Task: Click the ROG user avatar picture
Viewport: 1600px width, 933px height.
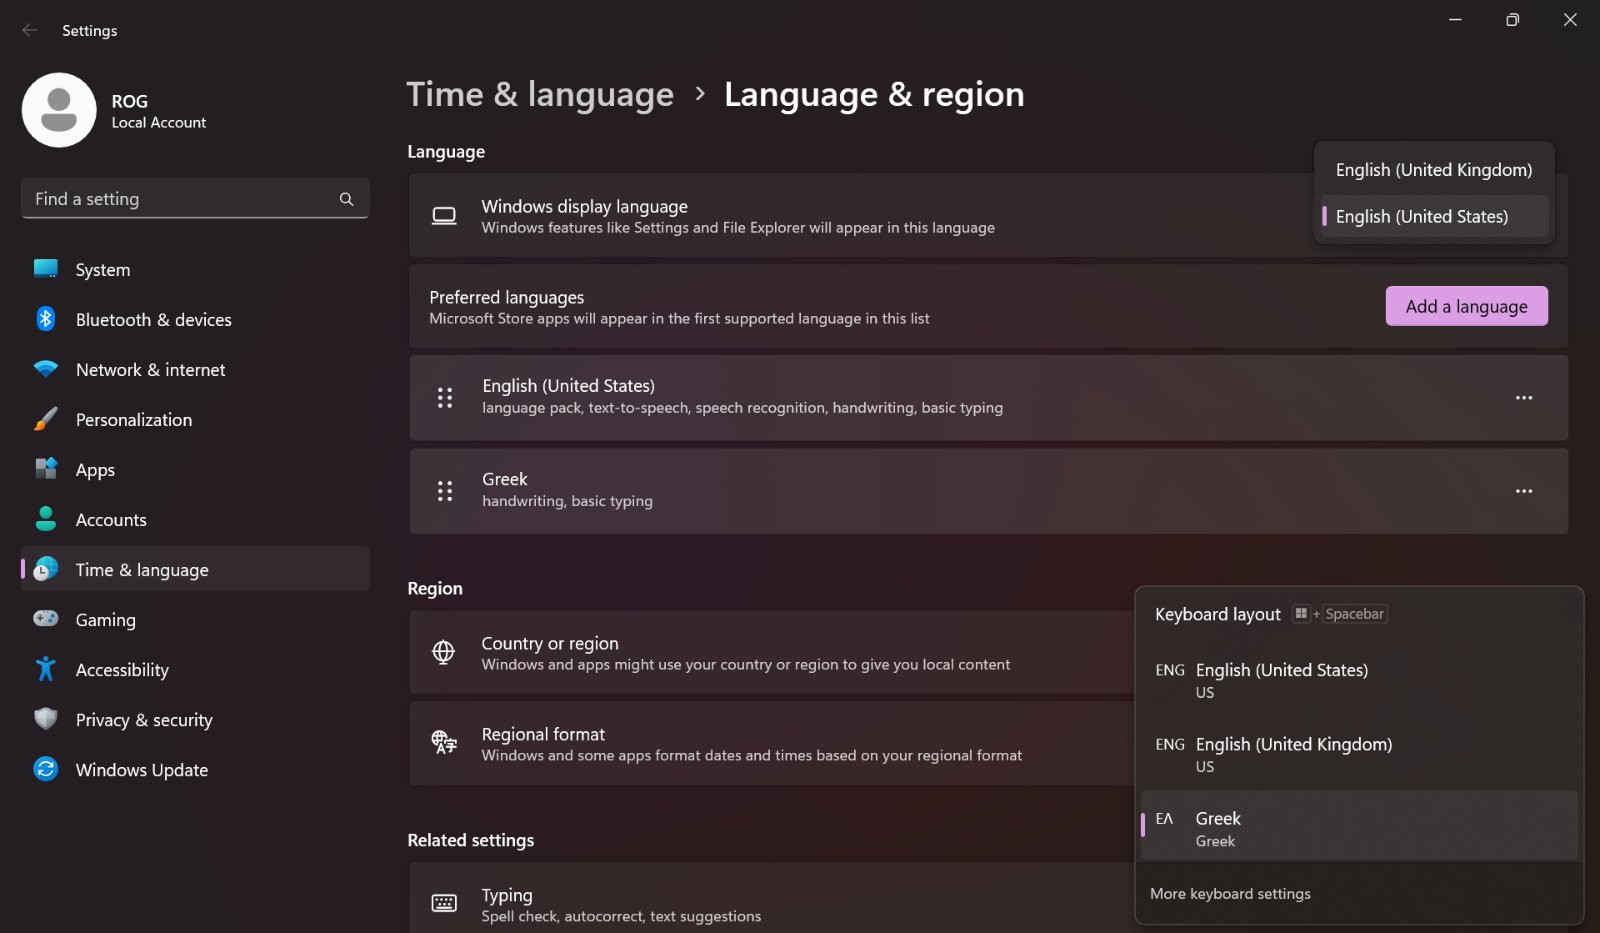Action: 59,110
